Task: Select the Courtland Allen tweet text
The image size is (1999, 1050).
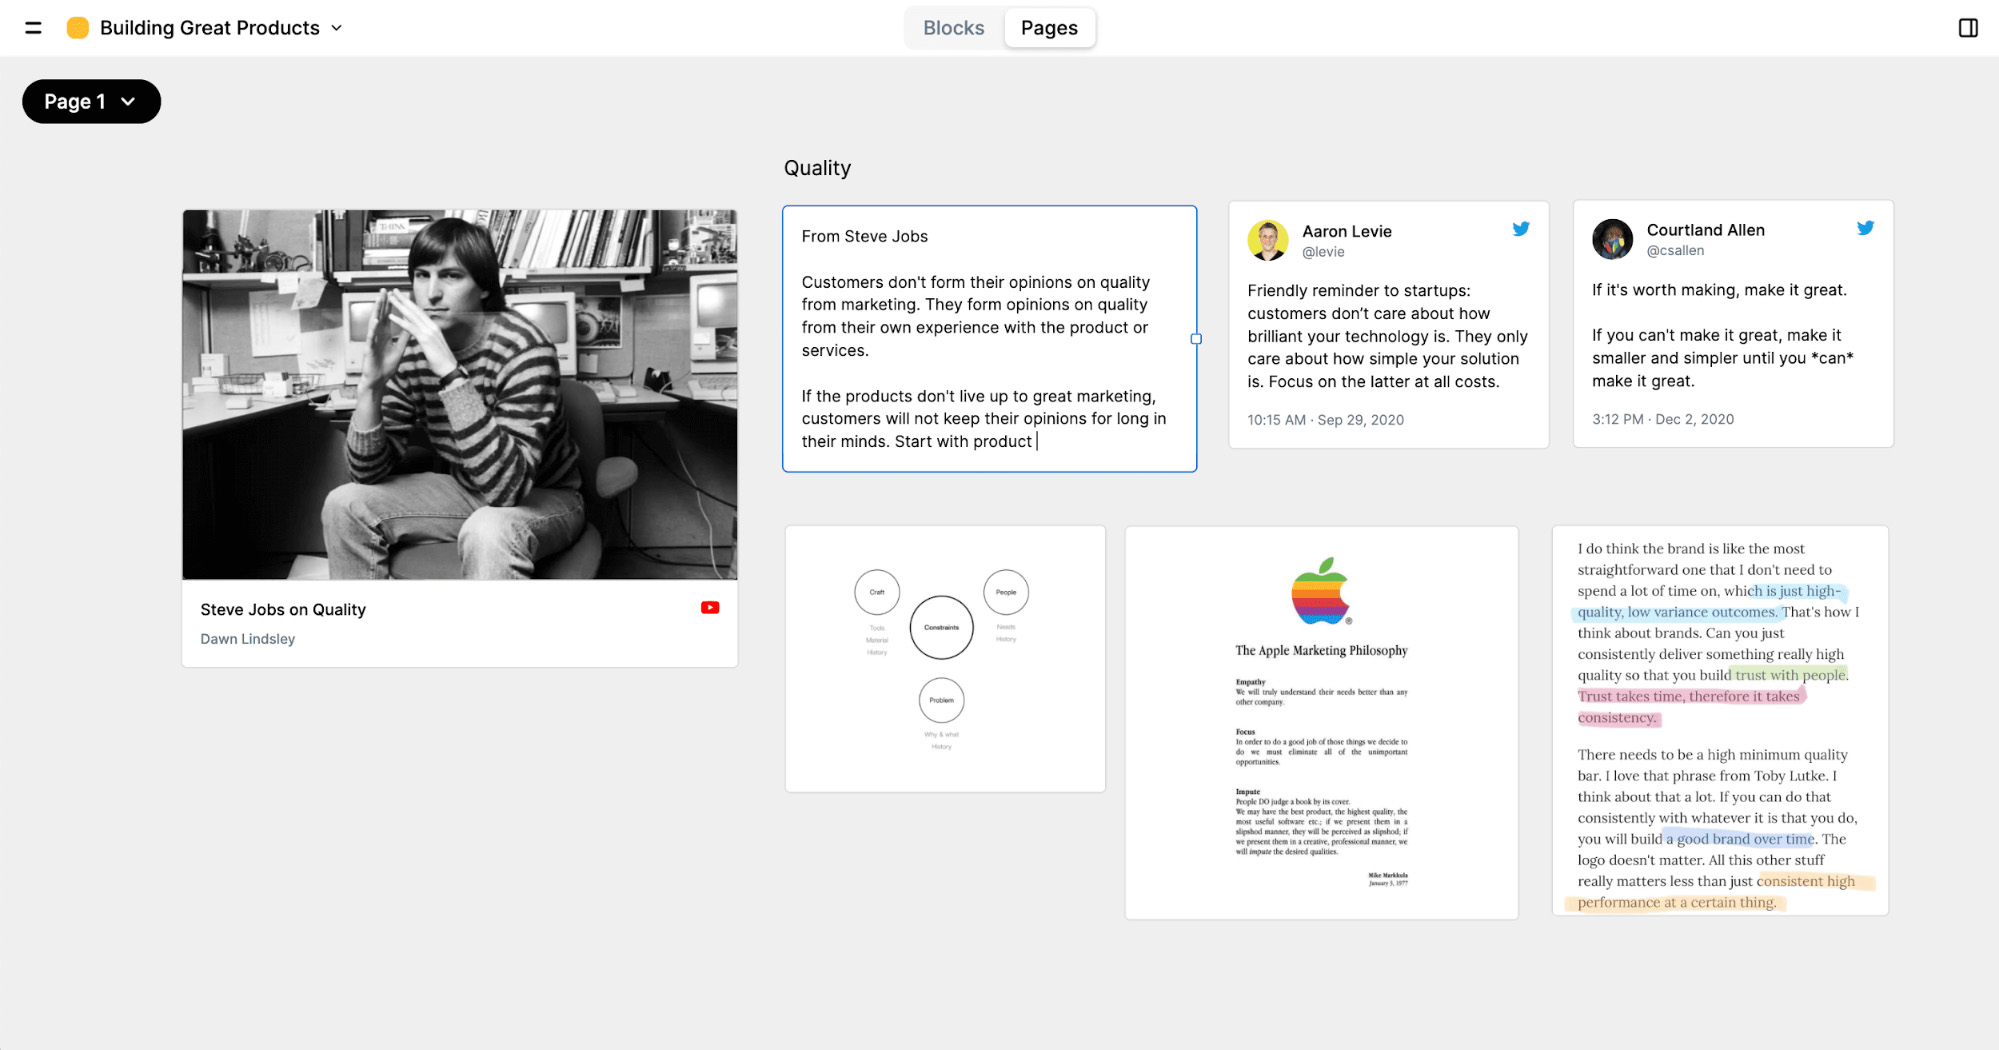Action: pos(1722,335)
